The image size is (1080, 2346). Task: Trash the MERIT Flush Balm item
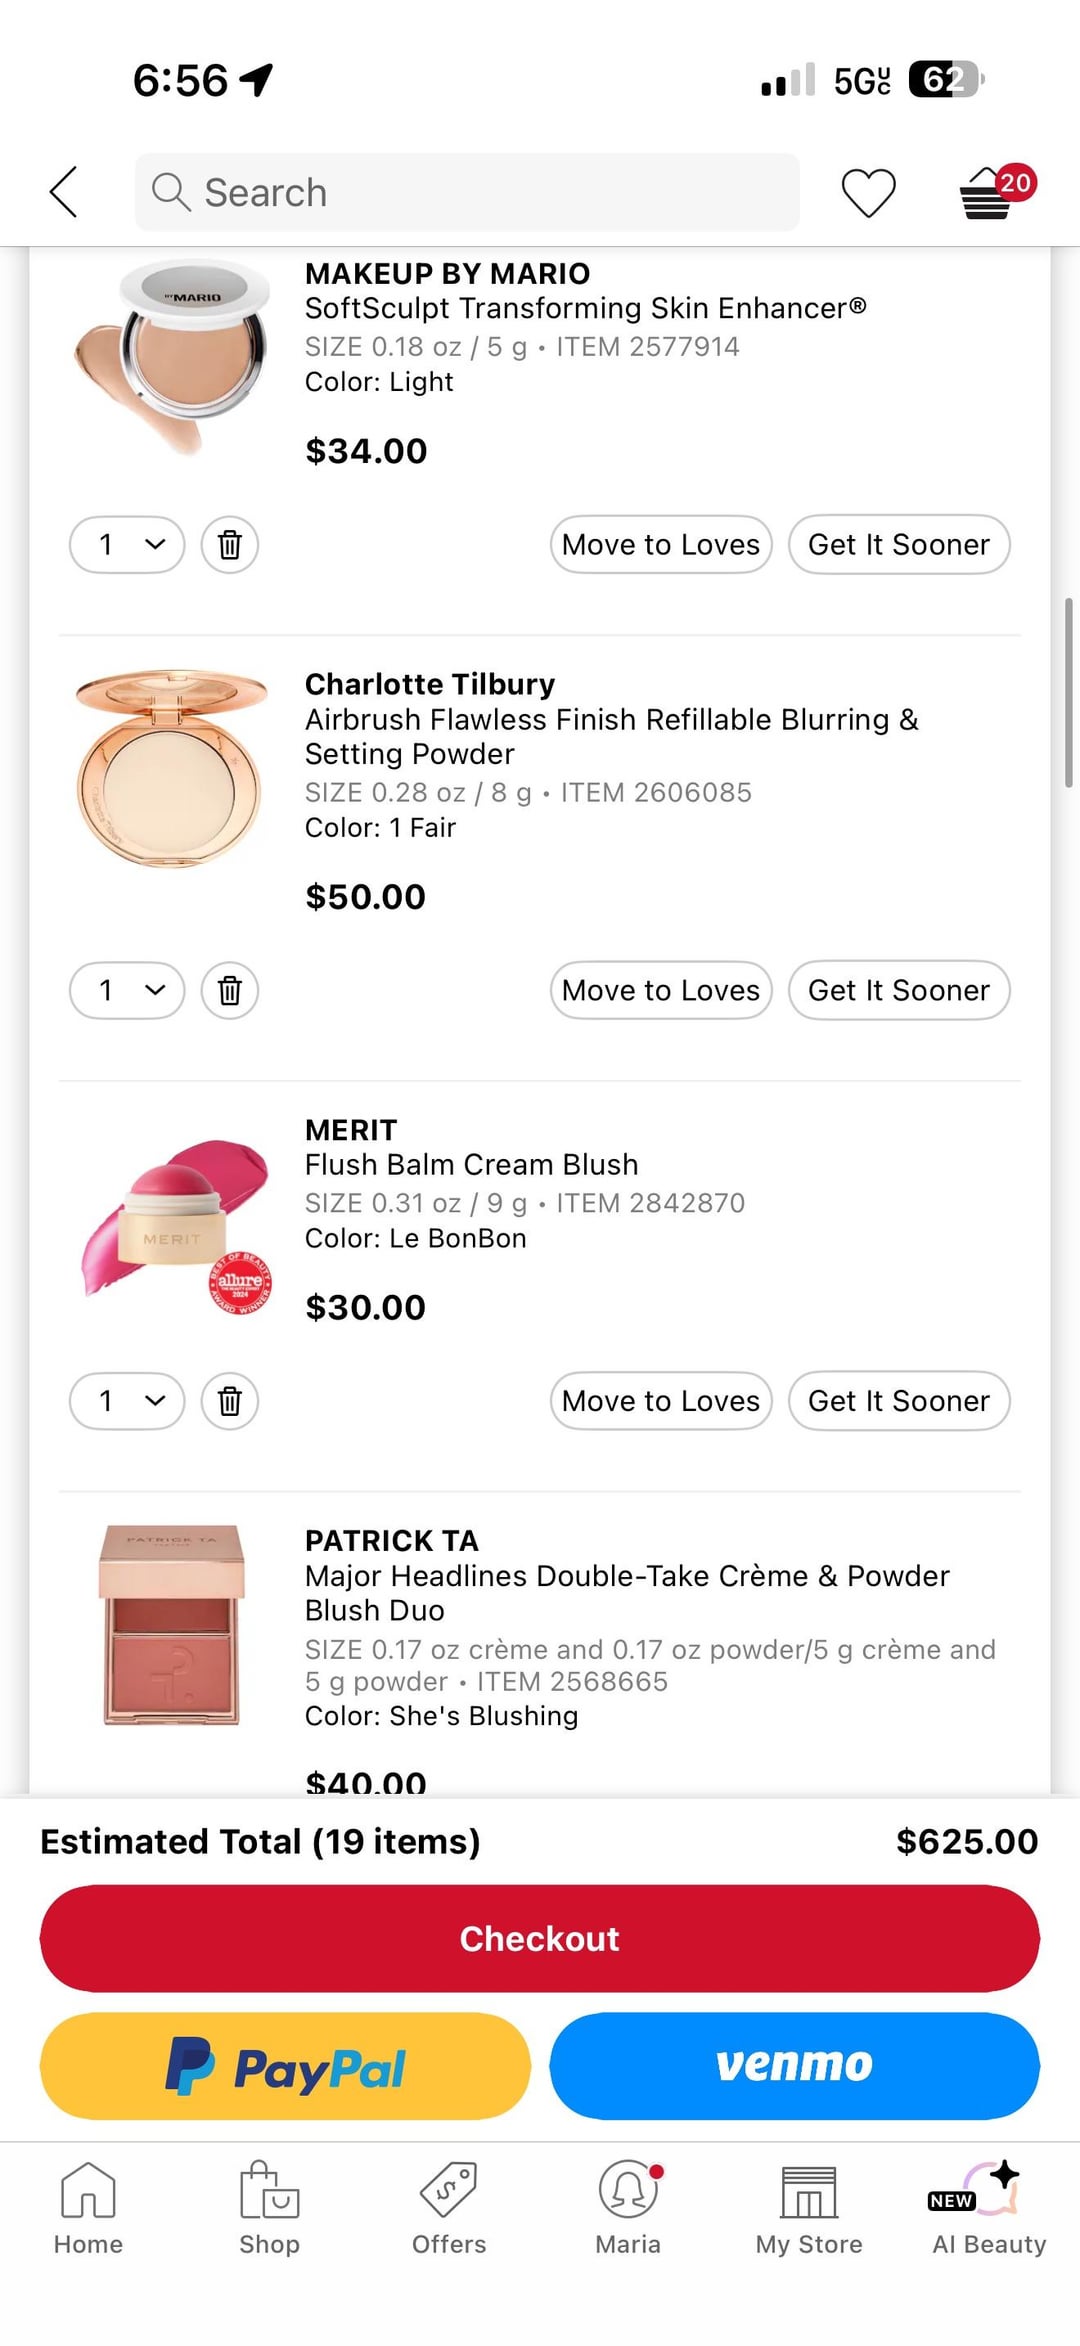click(x=230, y=1401)
